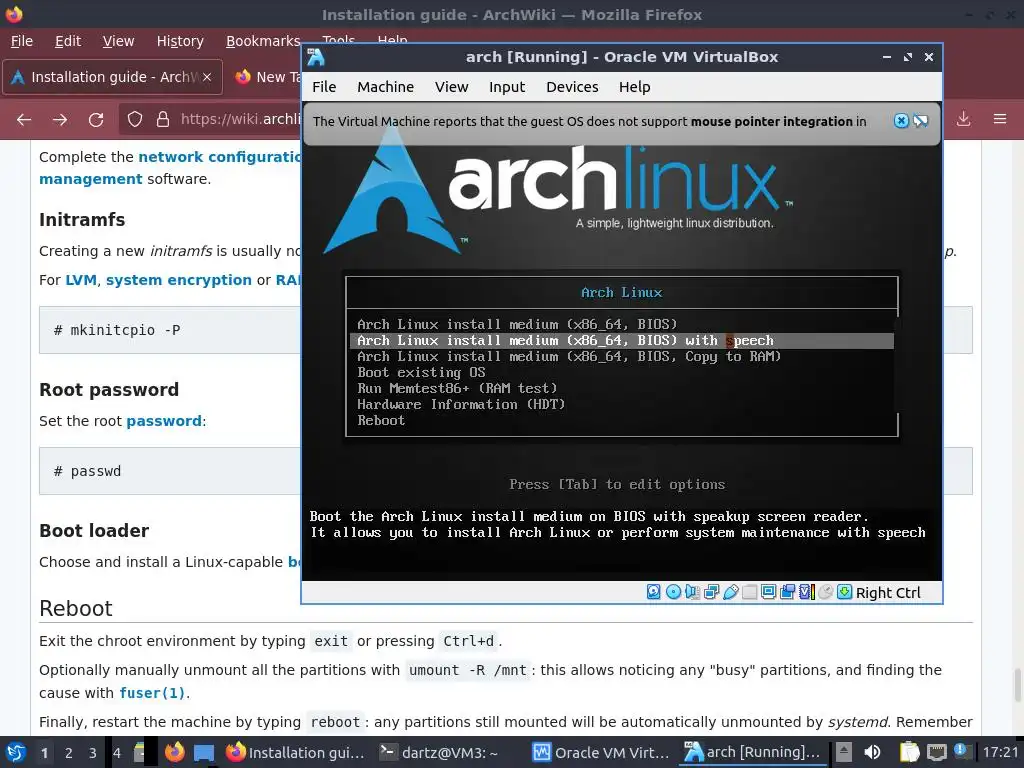Viewport: 1024px width, 768px height.
Task: Follow the password link under Root password
Action: [164, 421]
